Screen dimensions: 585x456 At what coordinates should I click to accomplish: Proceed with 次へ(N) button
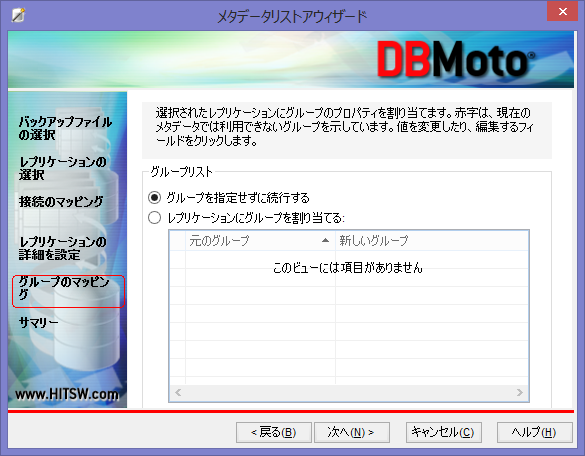point(352,432)
